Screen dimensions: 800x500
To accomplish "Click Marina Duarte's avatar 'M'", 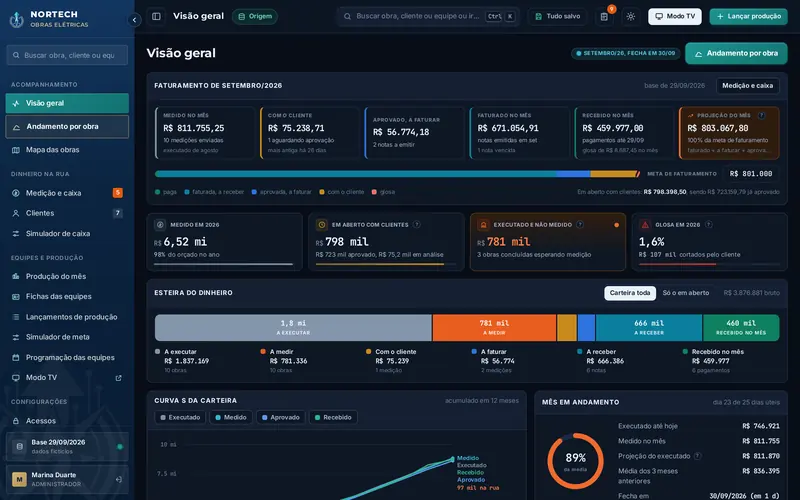I will coord(19,480).
